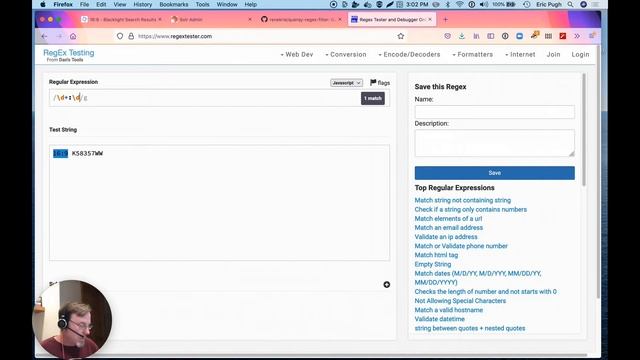Switch to the Blacklight Search Results tab

(x=122, y=19)
